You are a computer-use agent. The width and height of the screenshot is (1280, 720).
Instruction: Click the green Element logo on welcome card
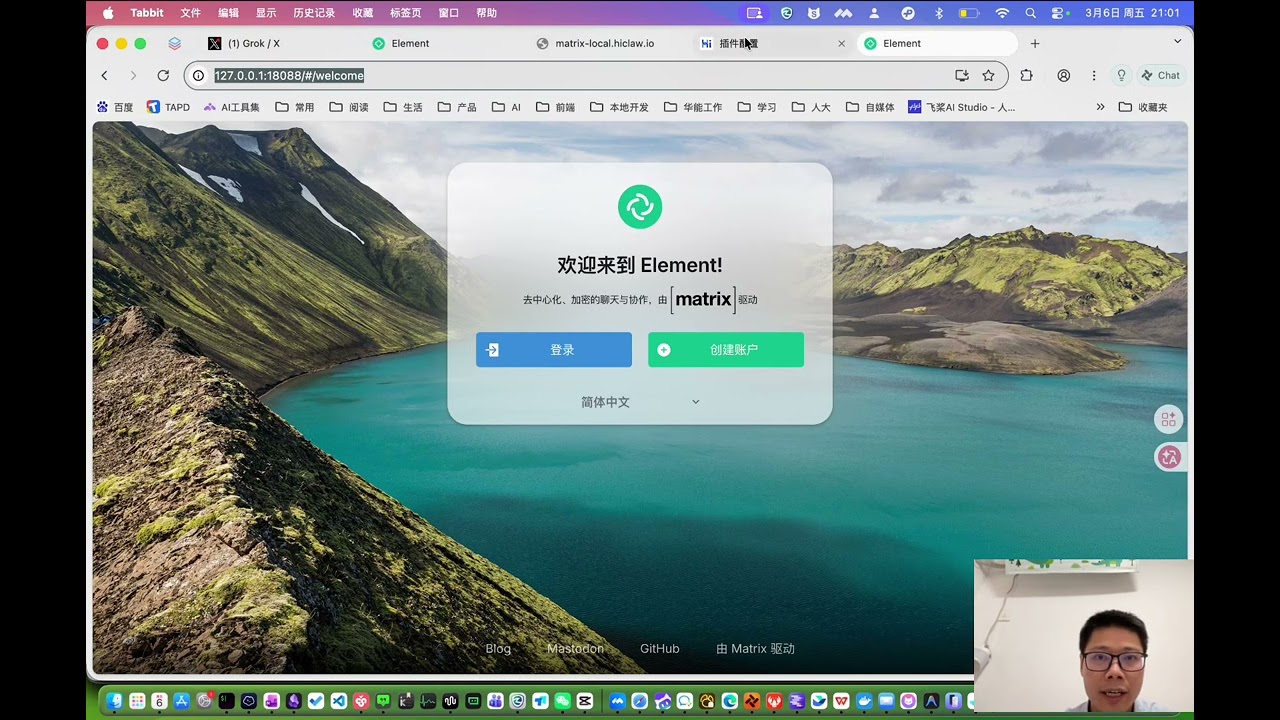point(640,207)
